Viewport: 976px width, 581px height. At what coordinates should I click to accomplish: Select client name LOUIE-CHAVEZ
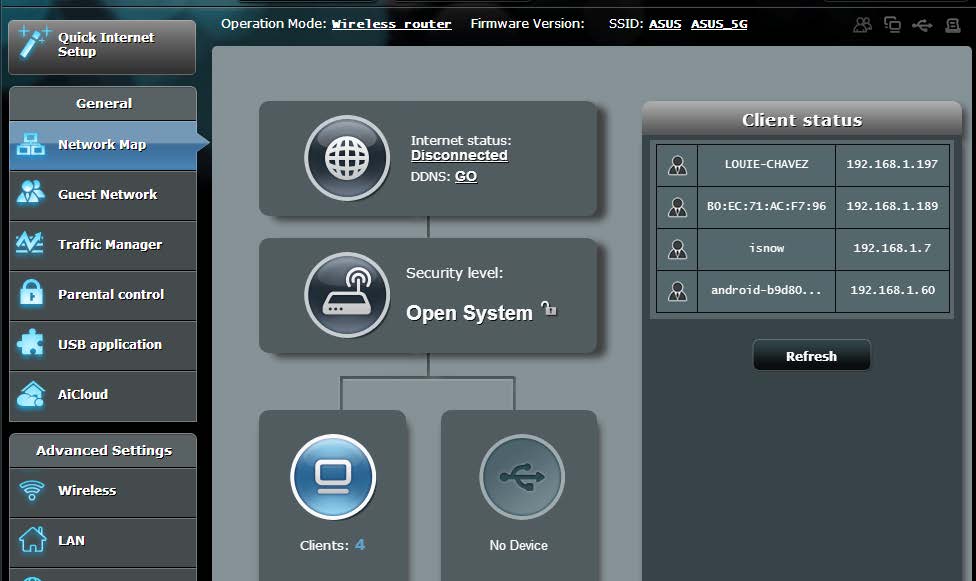tap(766, 164)
